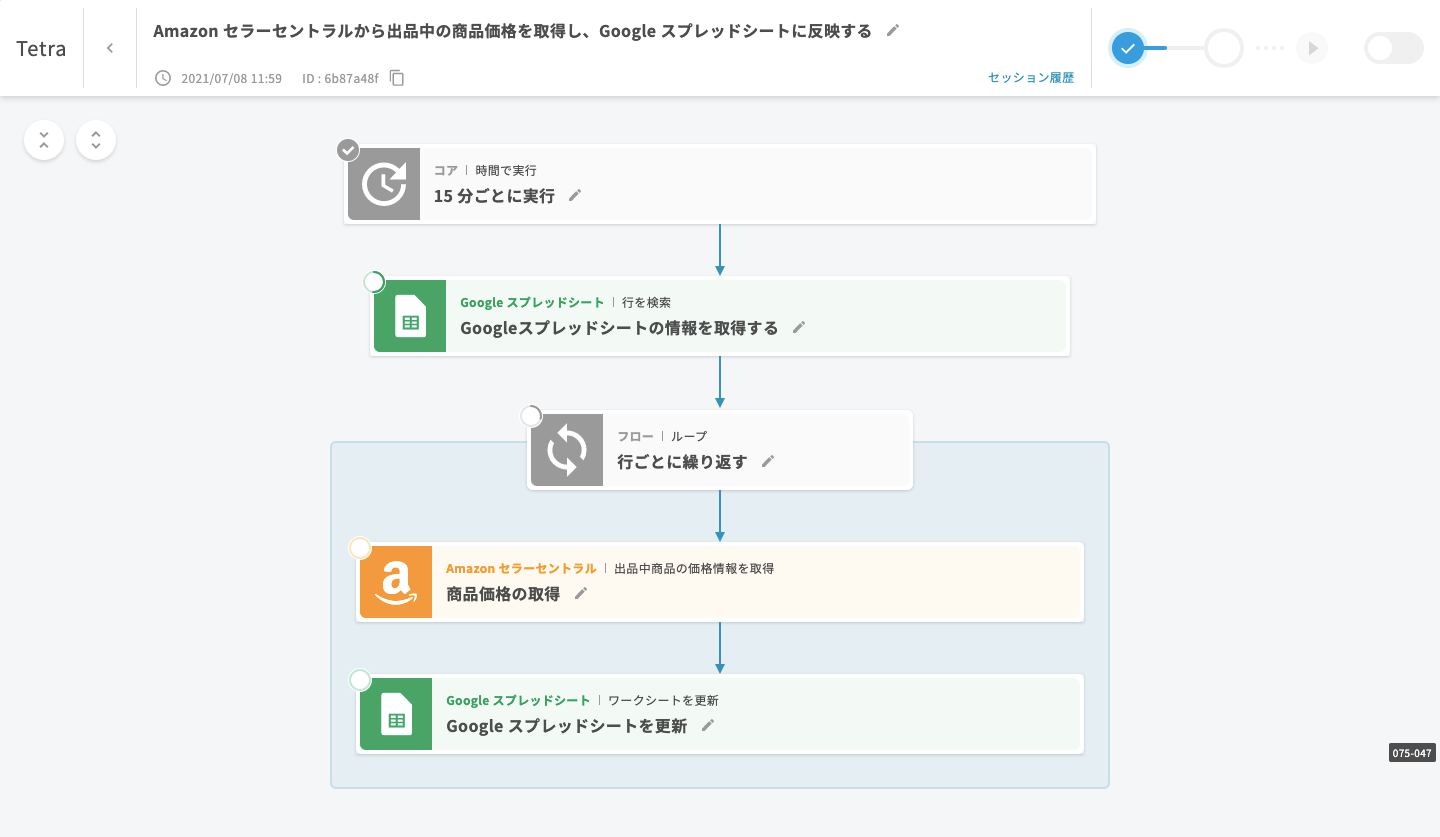Open the clock timer trigger icon
The height and width of the screenshot is (837, 1440).
[384, 184]
